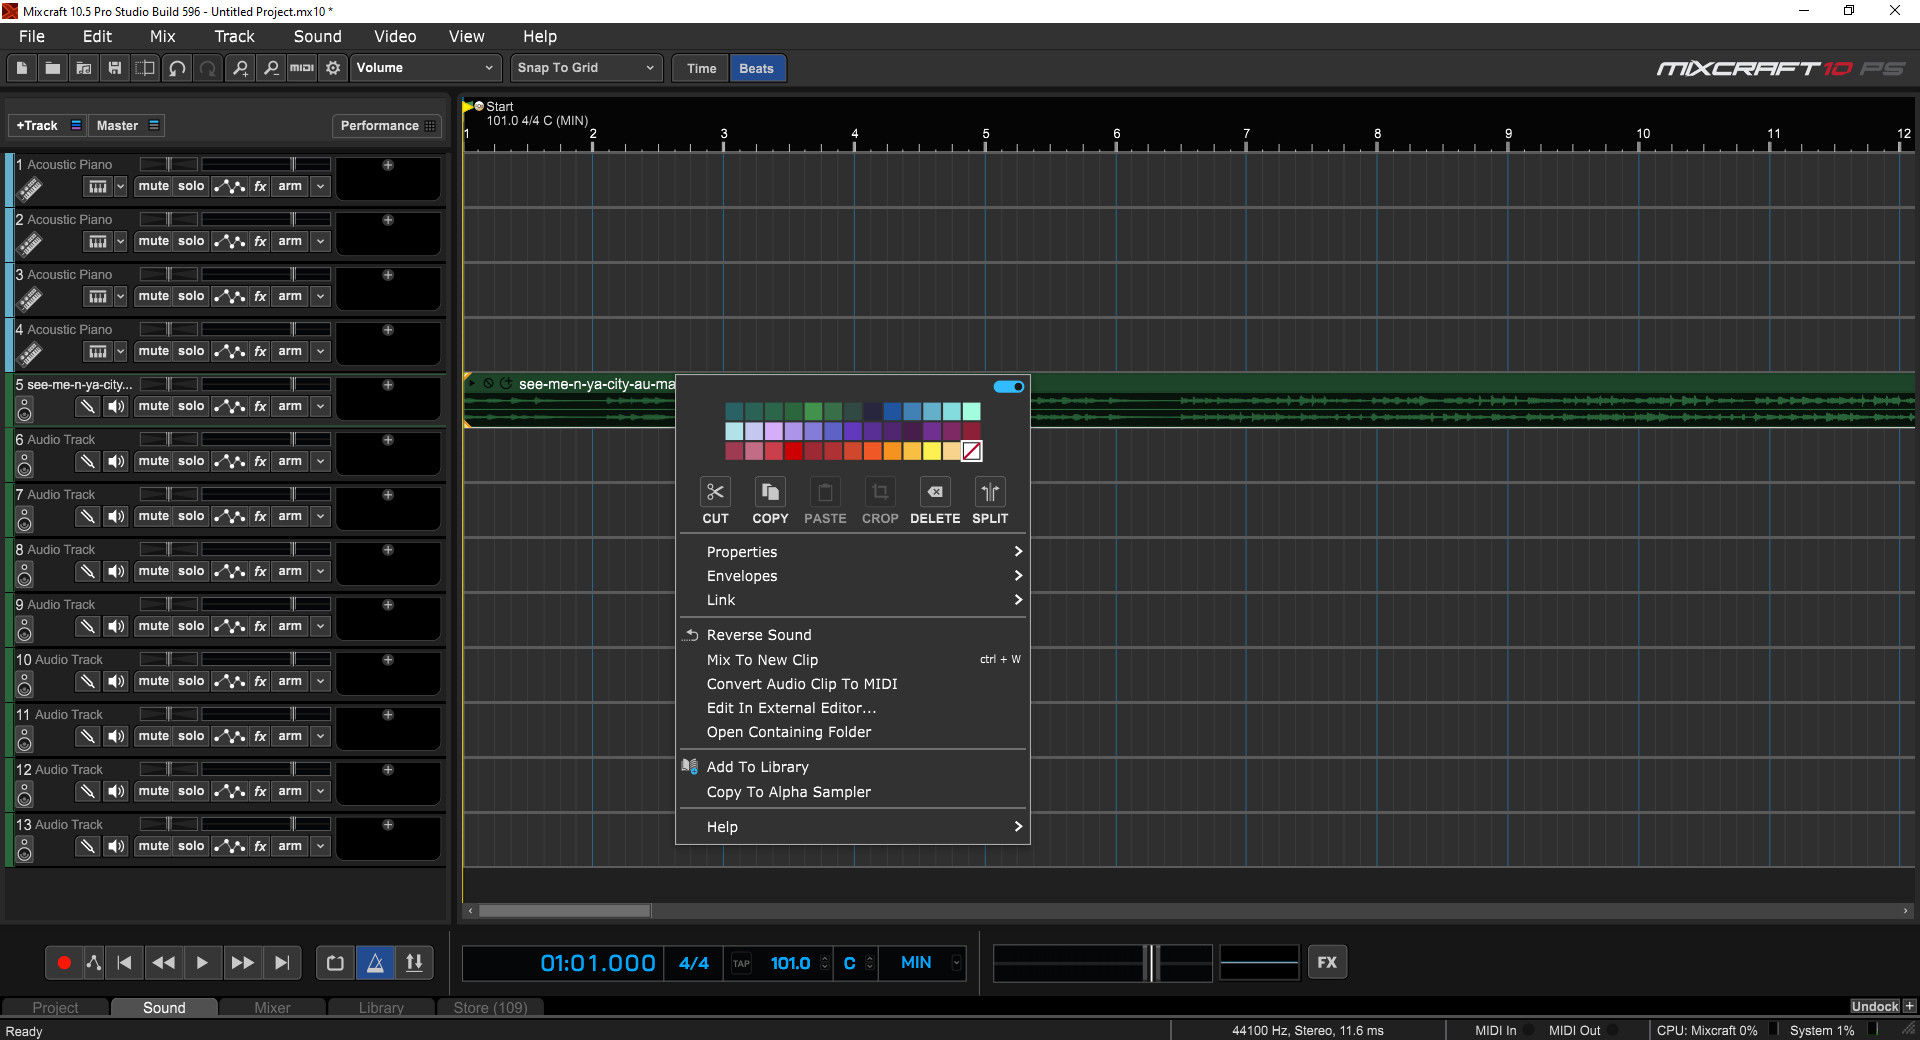Open the Volume automation dropdown
The image size is (1920, 1040).
[425, 68]
